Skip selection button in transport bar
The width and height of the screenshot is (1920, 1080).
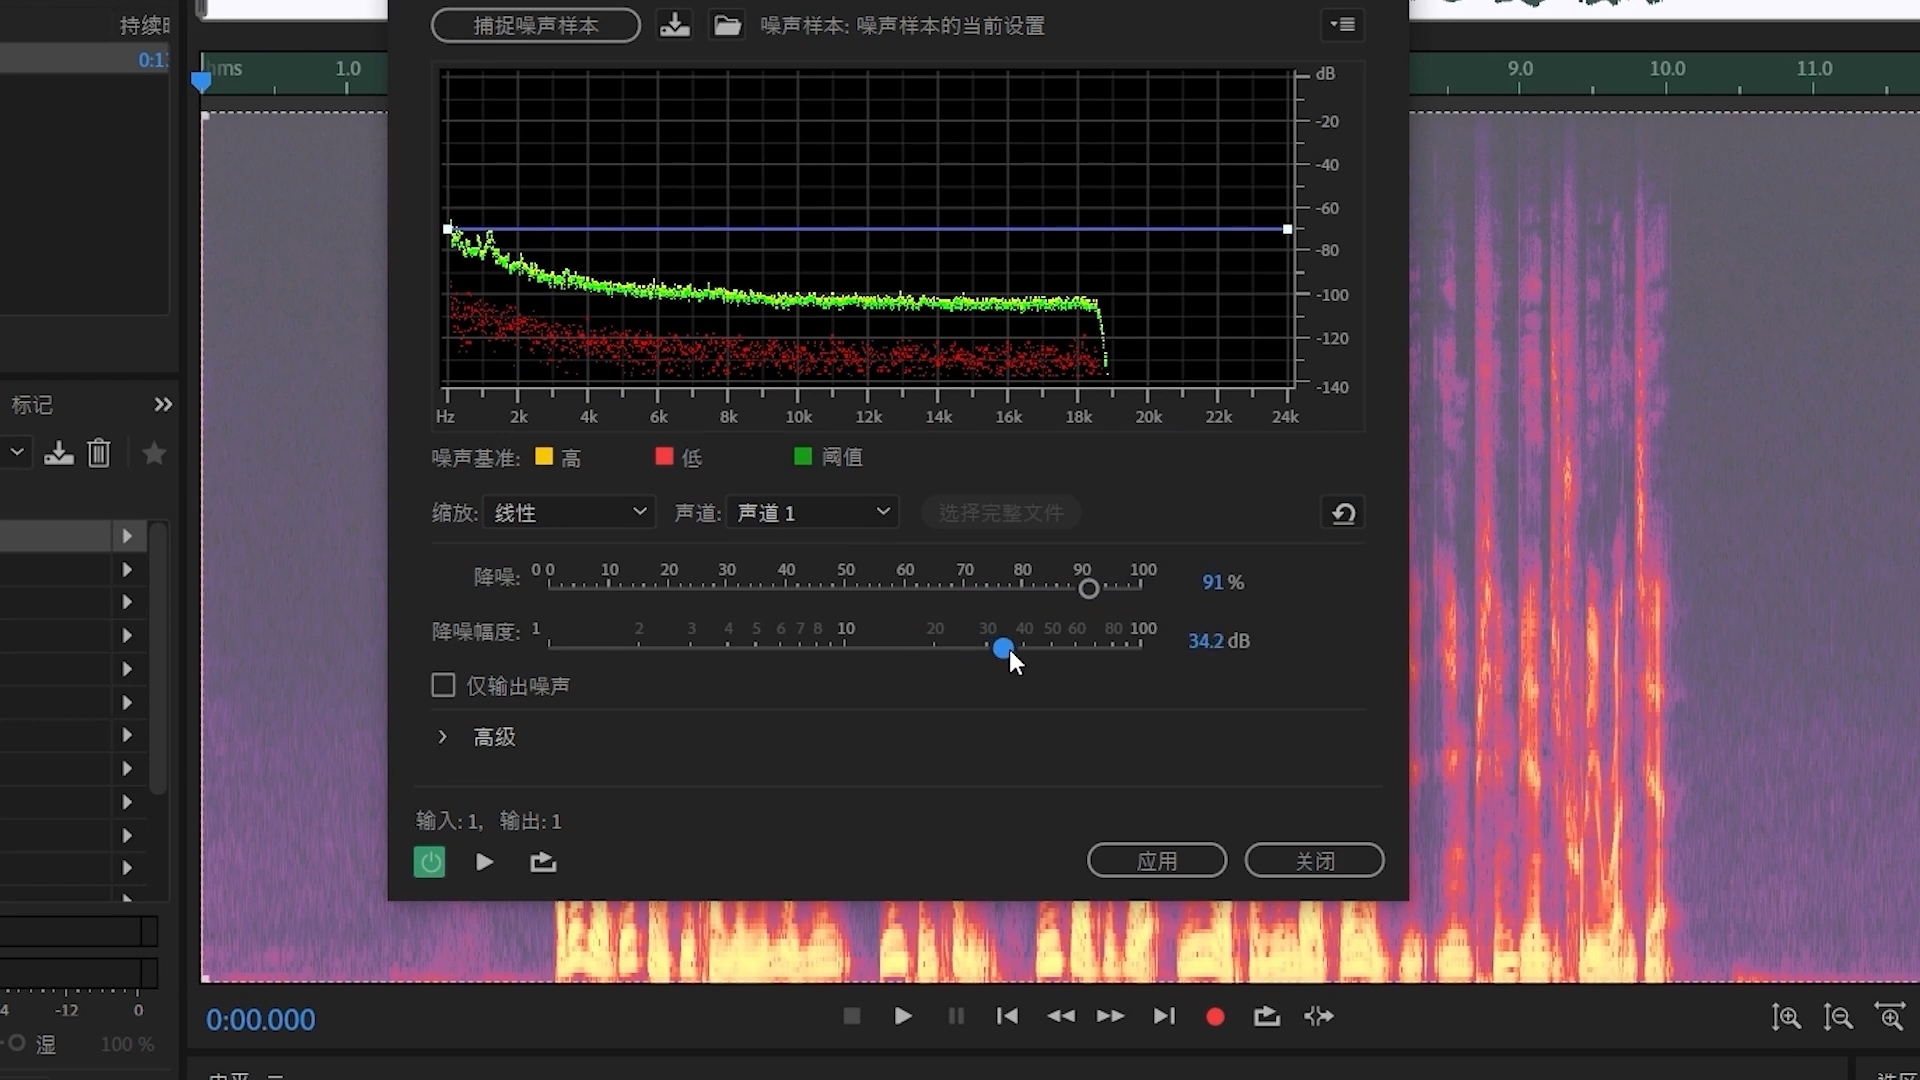(x=1319, y=1017)
